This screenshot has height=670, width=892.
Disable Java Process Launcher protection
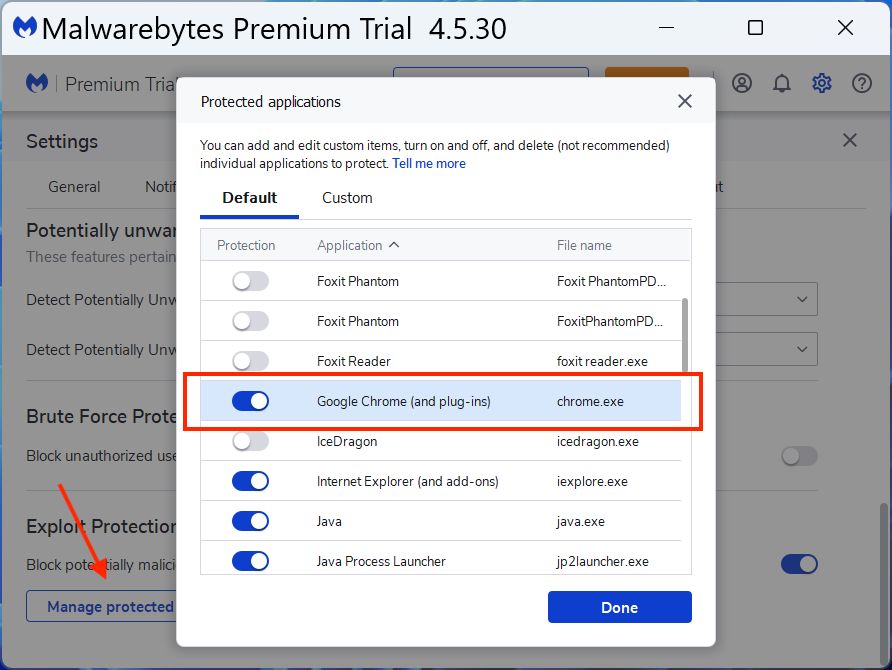click(x=249, y=560)
